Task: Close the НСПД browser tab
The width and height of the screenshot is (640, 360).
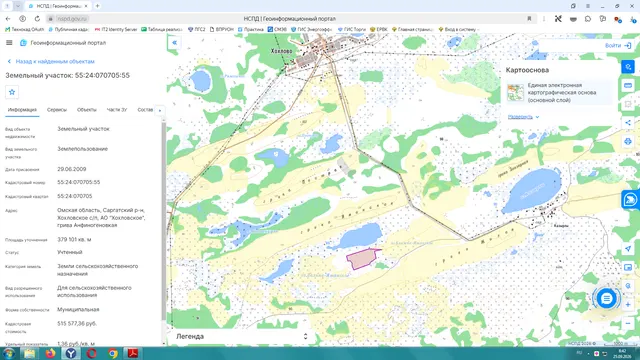Action: pos(86,6)
